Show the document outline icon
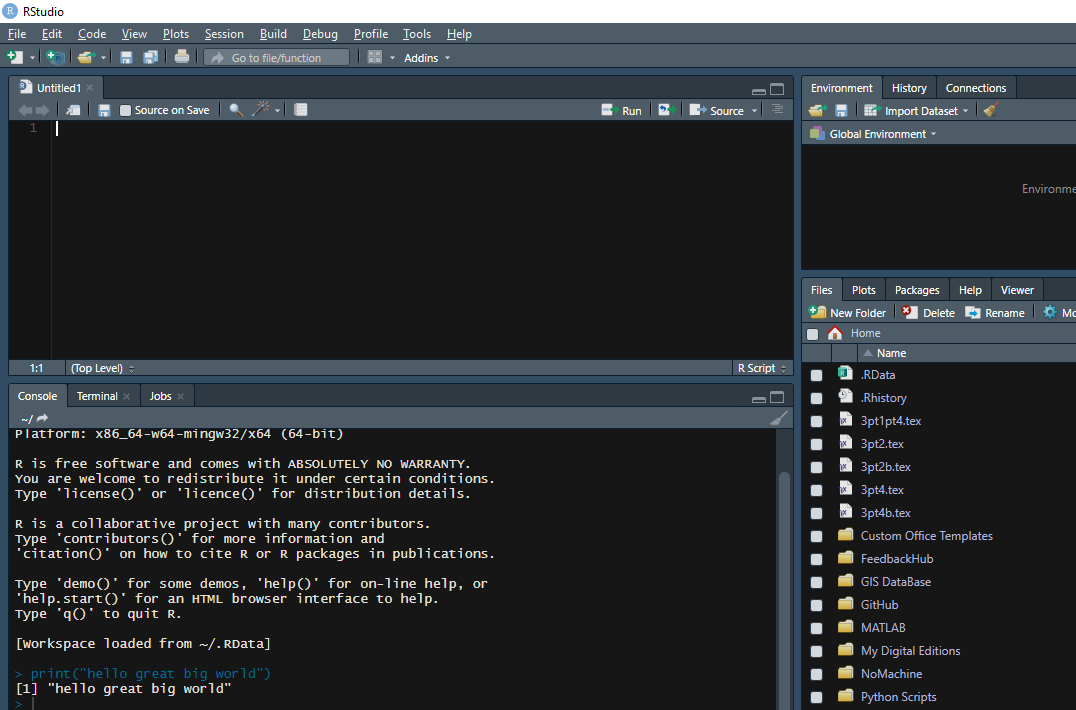This screenshot has width=1076, height=710. coord(777,110)
